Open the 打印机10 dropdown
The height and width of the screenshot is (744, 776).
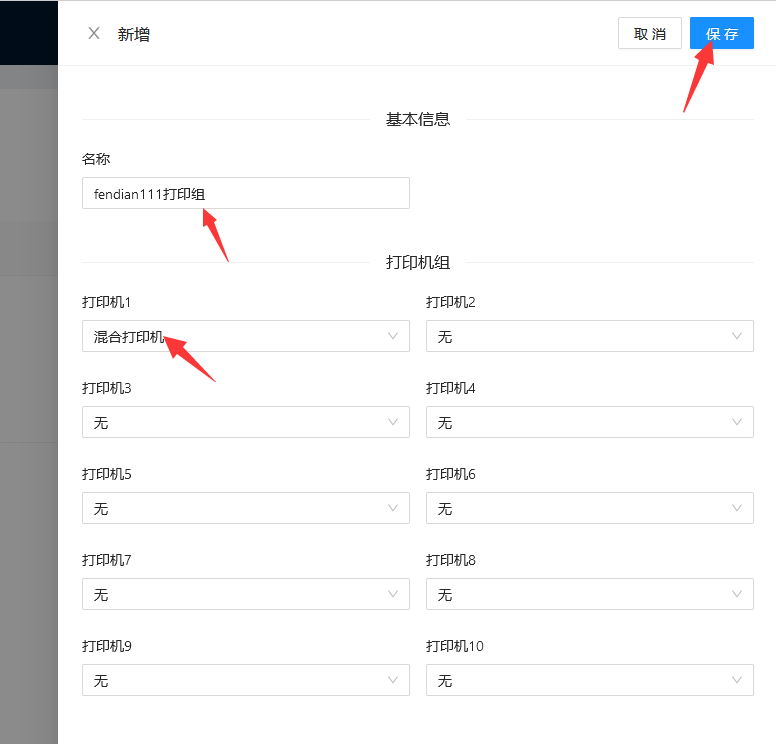(589, 680)
